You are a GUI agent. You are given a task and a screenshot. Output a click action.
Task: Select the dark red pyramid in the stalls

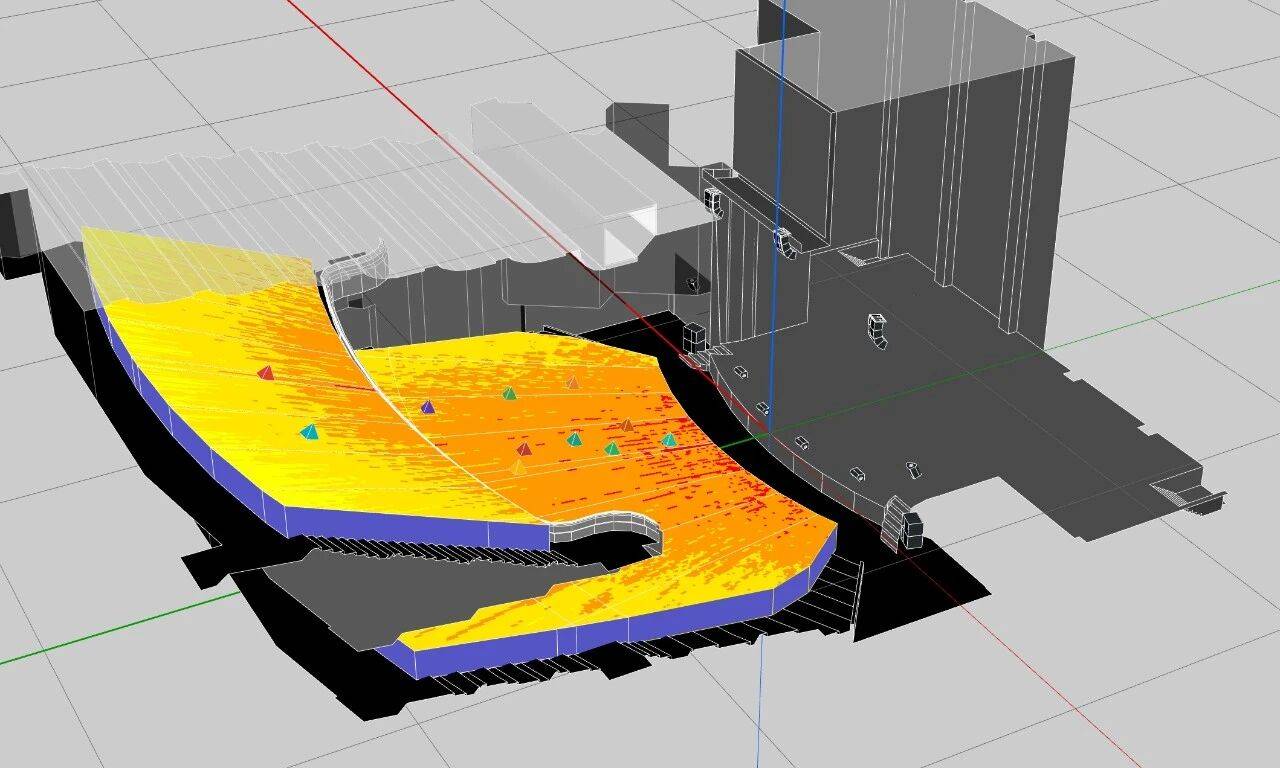coord(524,449)
